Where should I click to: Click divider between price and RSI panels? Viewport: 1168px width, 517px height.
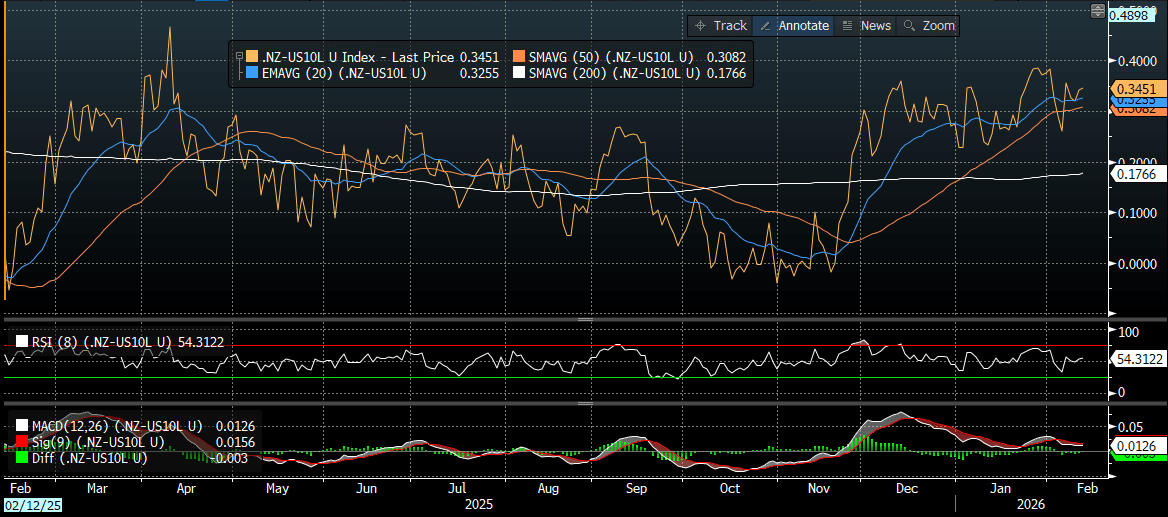point(584,320)
